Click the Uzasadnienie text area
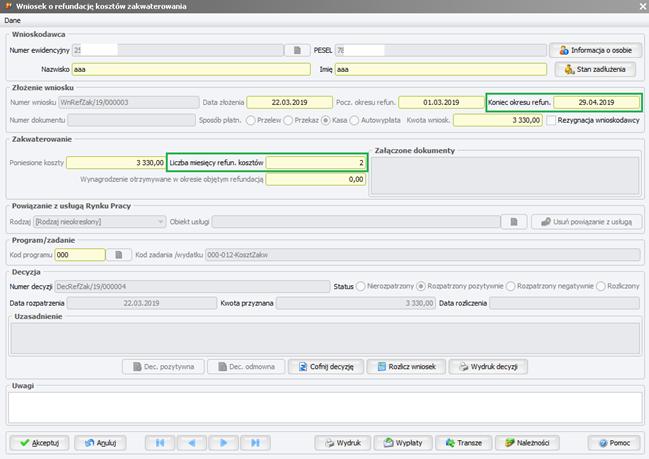 (x=325, y=339)
